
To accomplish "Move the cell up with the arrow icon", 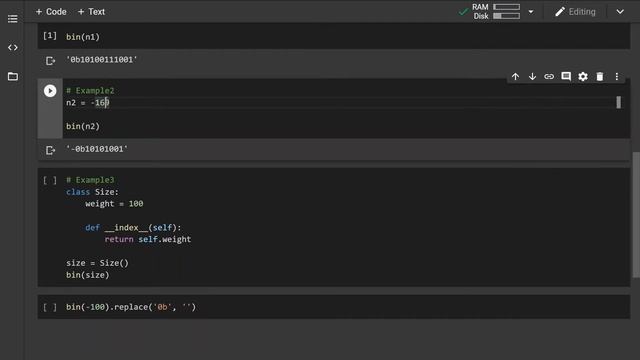I will point(516,76).
